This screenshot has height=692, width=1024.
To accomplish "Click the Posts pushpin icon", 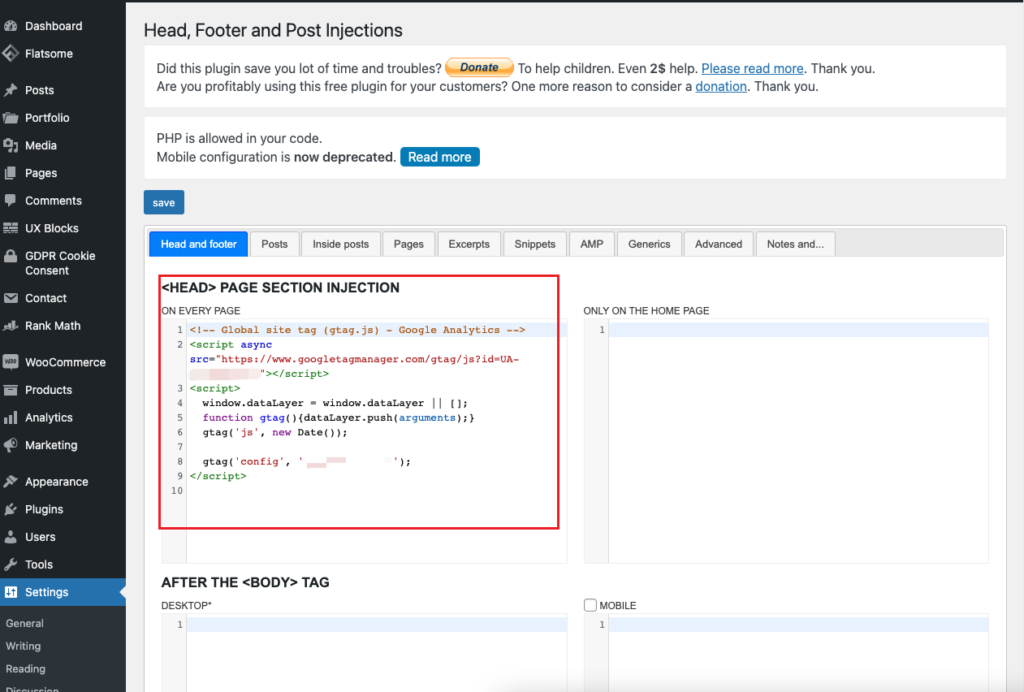I will click(10, 90).
